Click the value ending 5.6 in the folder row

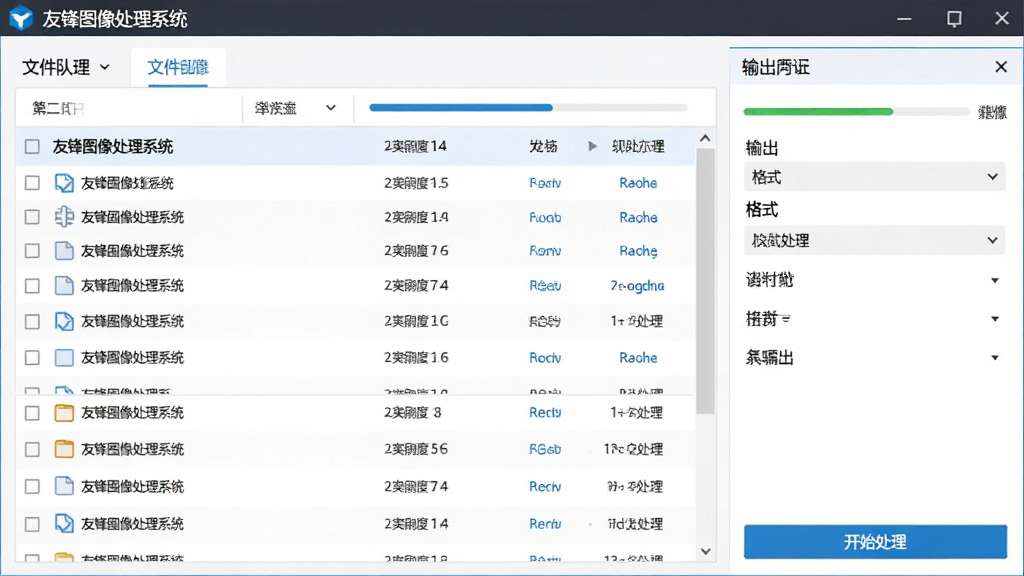pos(415,449)
